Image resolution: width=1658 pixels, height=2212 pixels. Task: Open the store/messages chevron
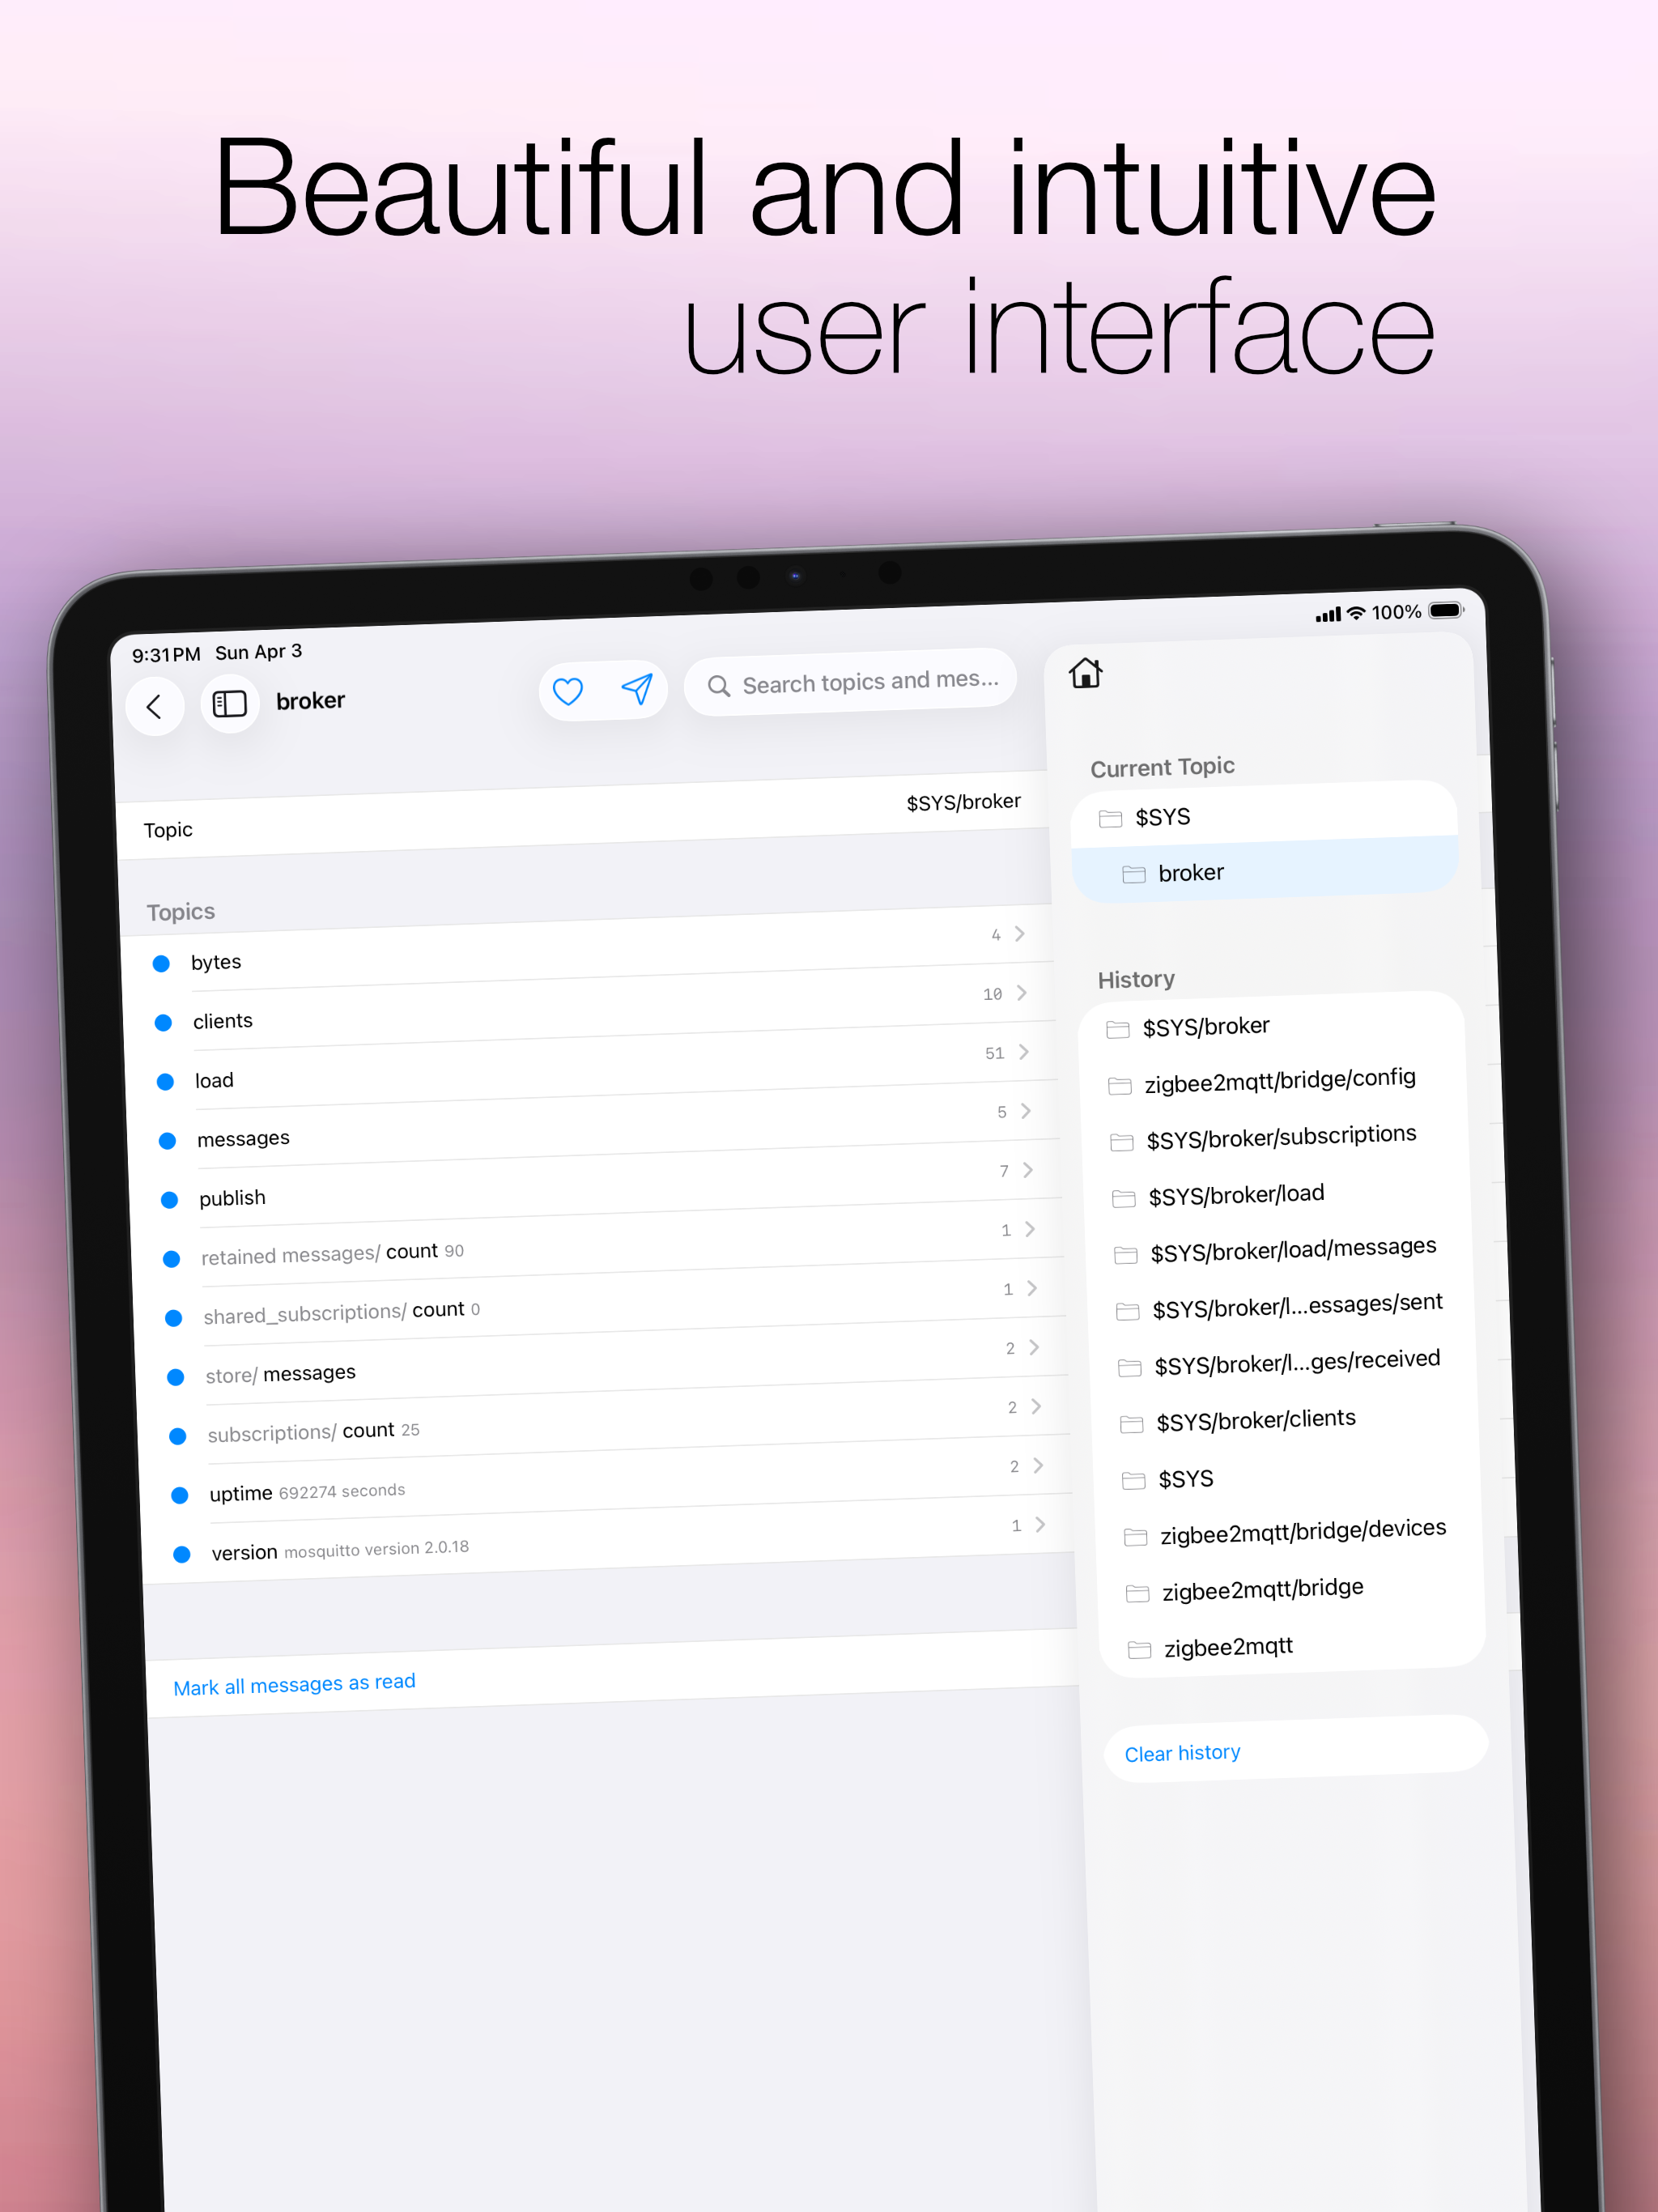pyautogui.click(x=1034, y=1347)
